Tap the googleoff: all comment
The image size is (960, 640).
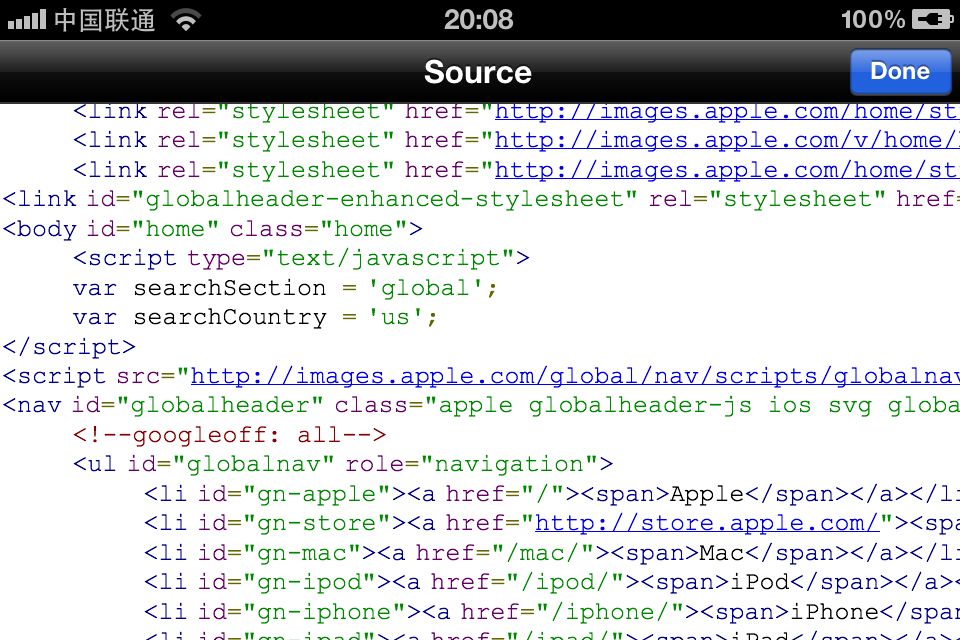pyautogui.click(x=230, y=435)
